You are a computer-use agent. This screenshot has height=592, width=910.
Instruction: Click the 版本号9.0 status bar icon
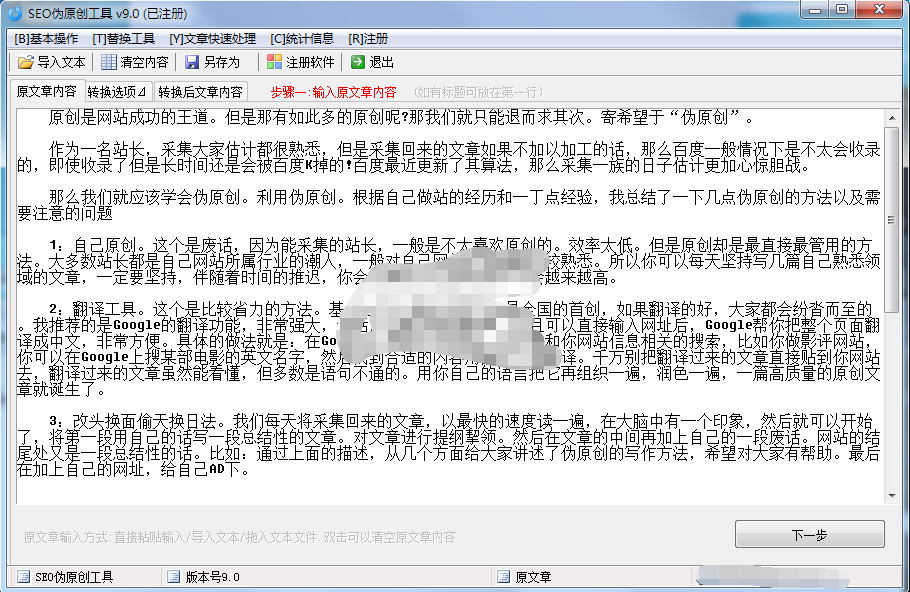click(173, 577)
